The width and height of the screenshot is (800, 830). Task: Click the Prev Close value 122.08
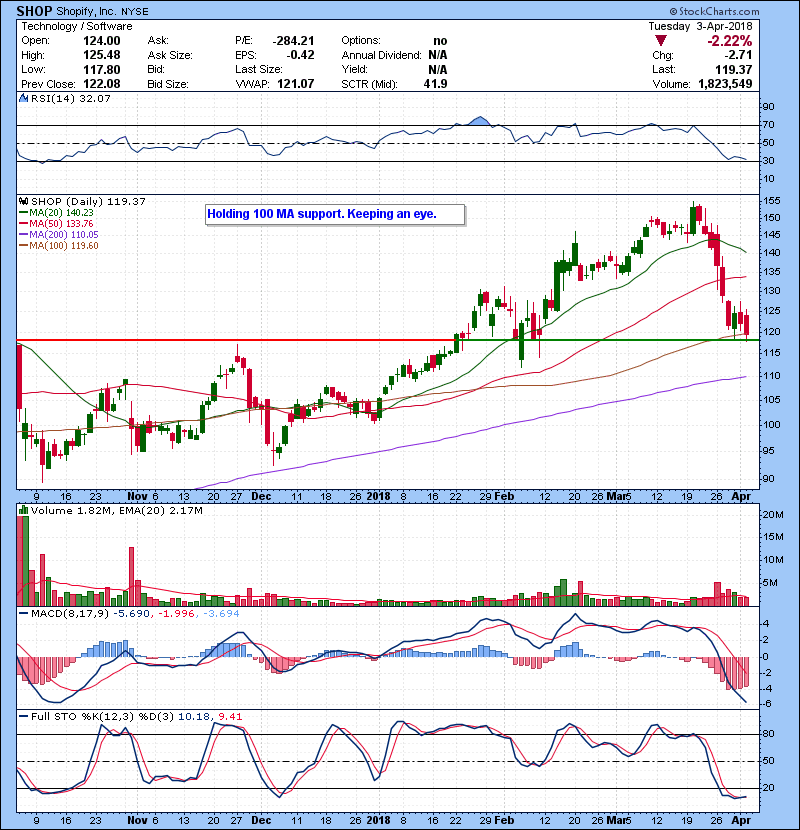[x=102, y=84]
